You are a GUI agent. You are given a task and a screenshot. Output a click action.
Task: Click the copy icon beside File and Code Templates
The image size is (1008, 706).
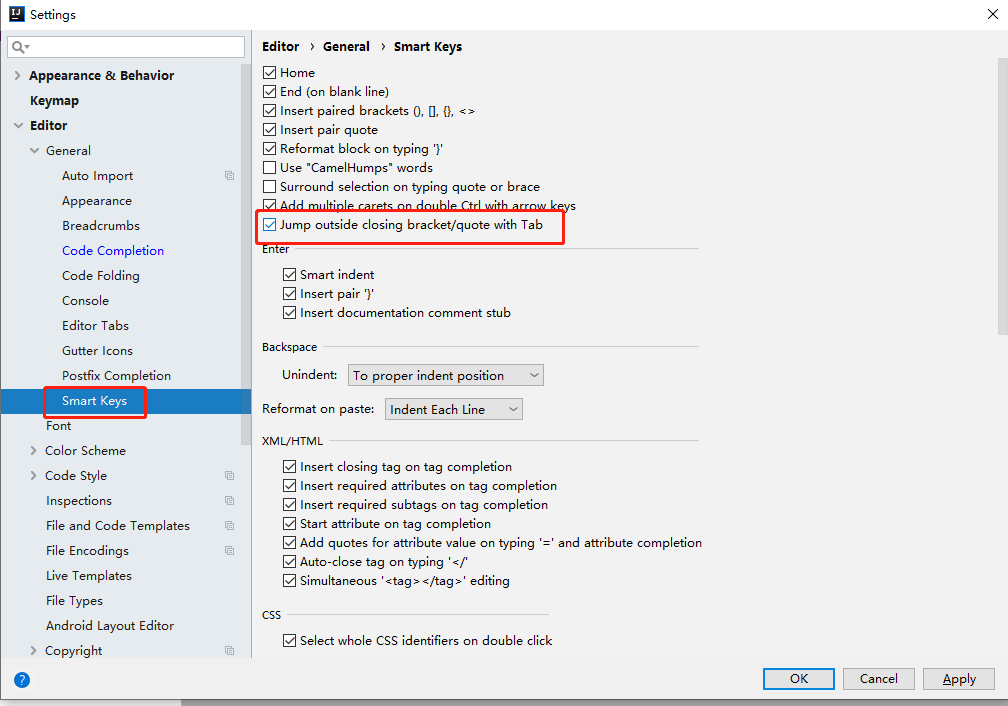230,526
